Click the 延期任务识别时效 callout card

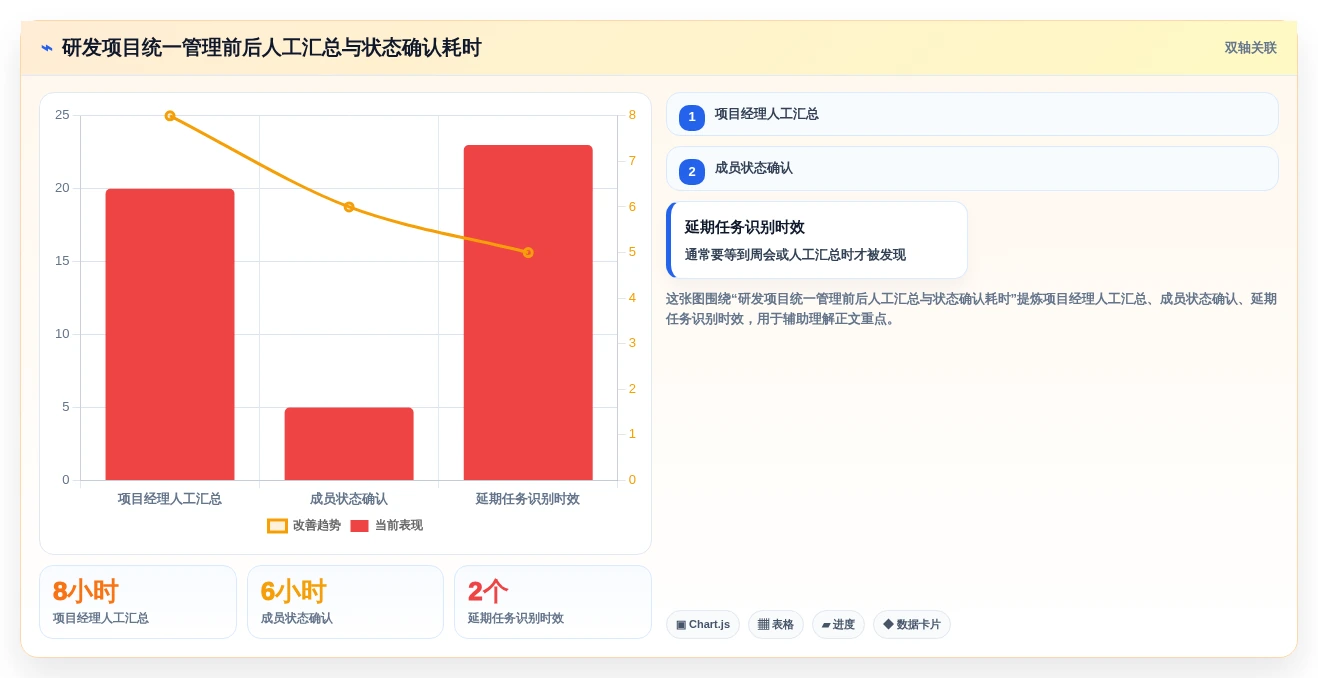tap(817, 240)
